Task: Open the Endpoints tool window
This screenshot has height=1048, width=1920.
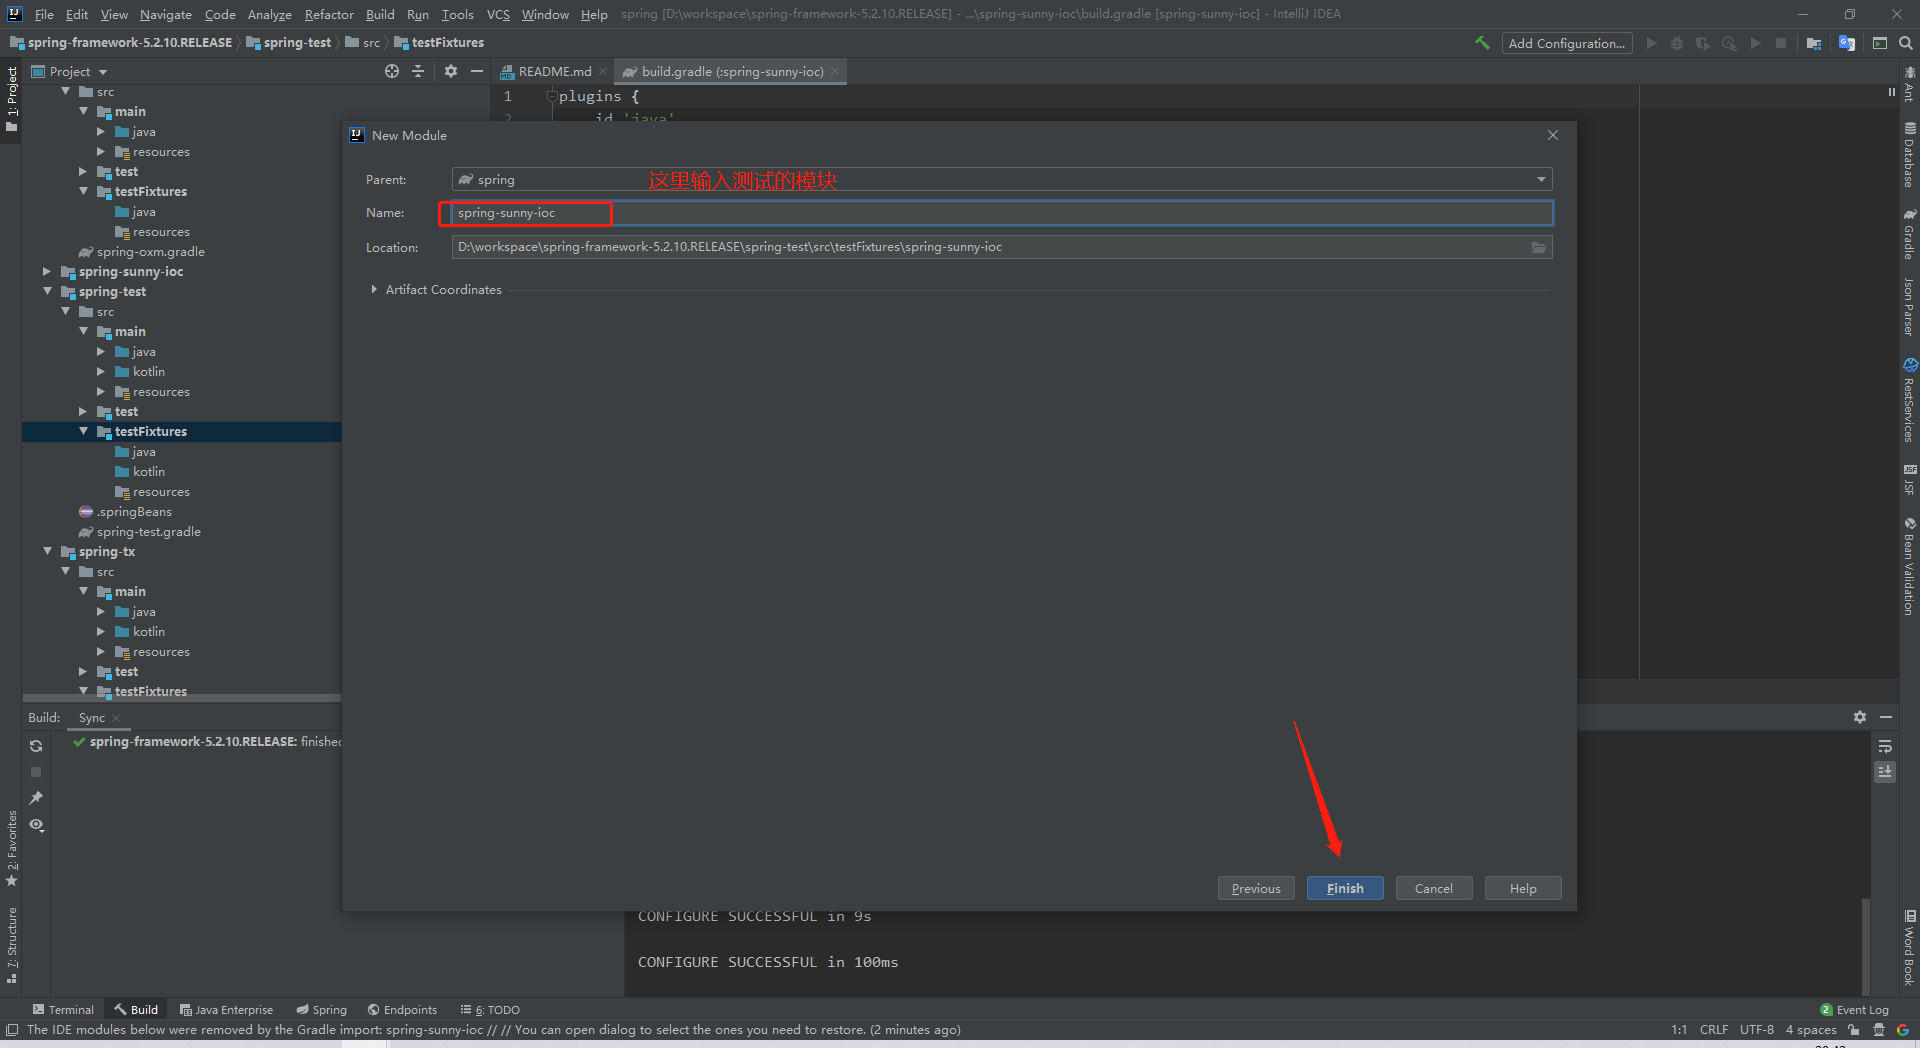Action: pyautogui.click(x=402, y=1009)
